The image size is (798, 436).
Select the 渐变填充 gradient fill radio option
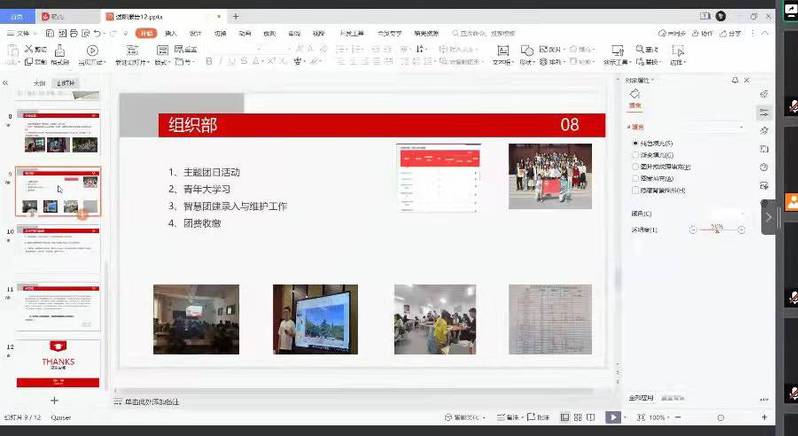[636, 155]
